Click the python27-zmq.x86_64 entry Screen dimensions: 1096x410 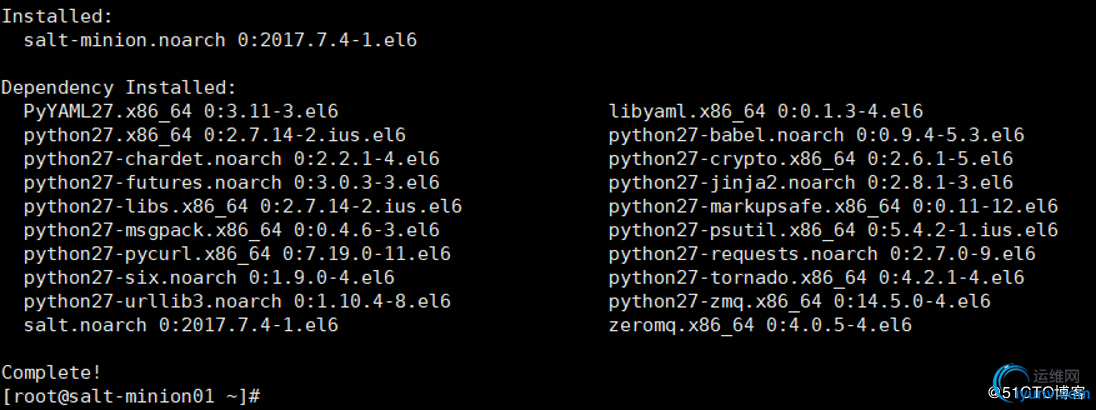(800, 302)
